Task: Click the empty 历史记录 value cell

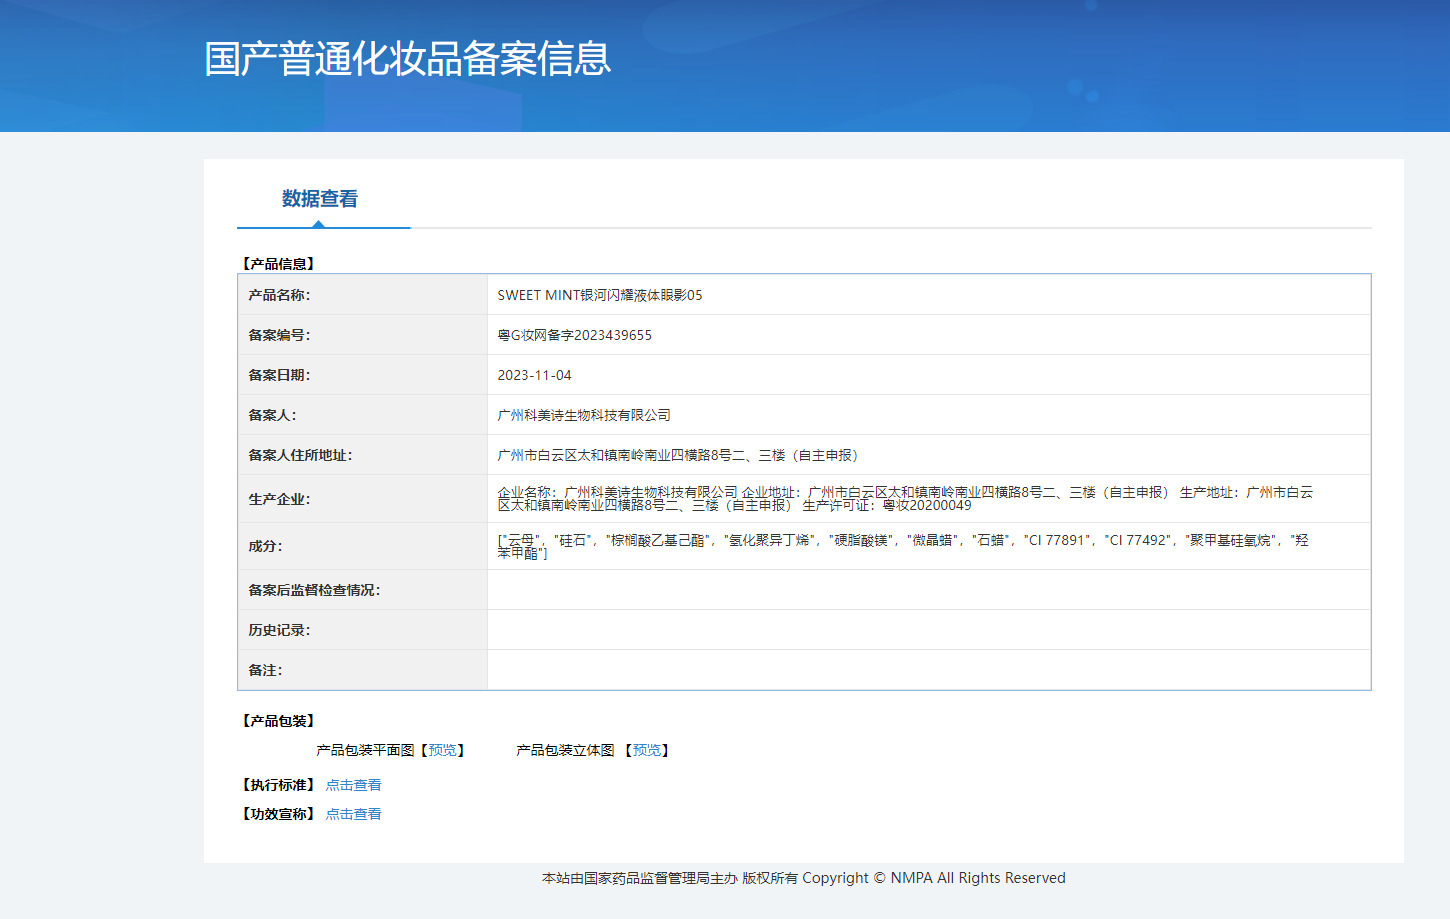Action: tap(928, 630)
